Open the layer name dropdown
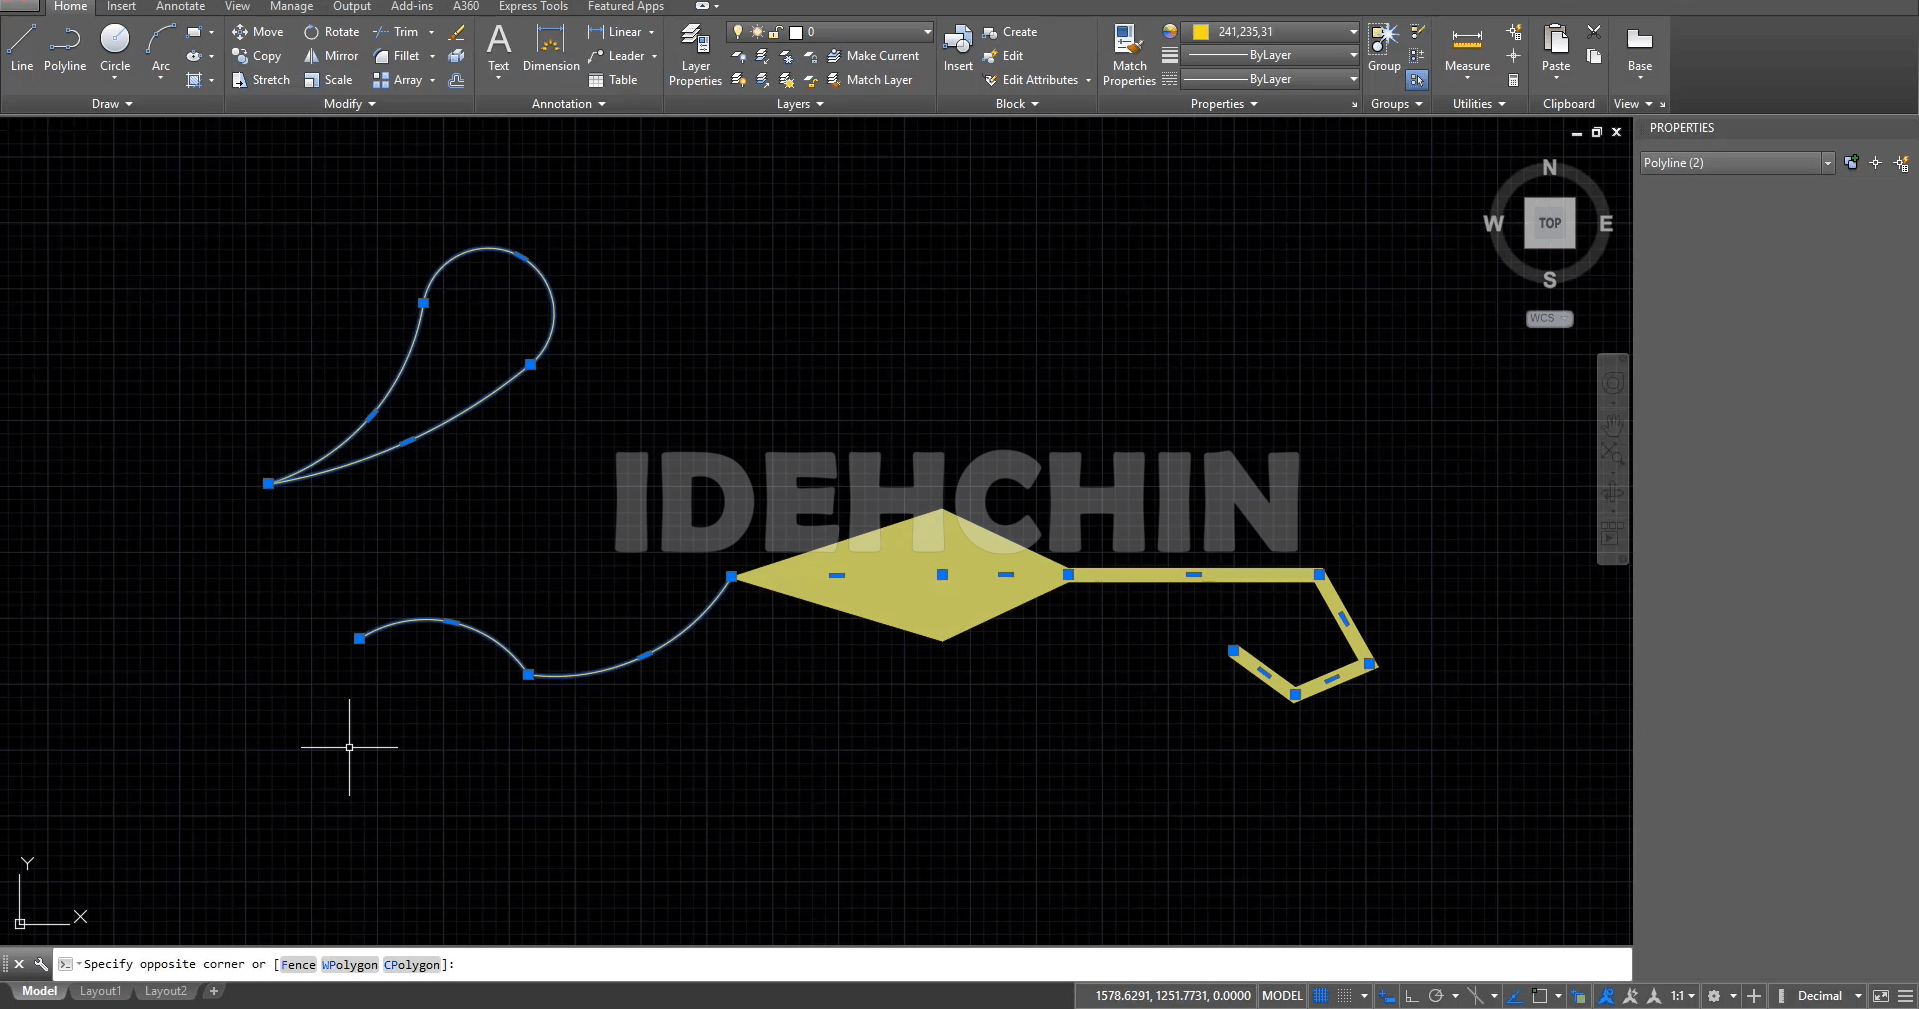 click(x=927, y=32)
